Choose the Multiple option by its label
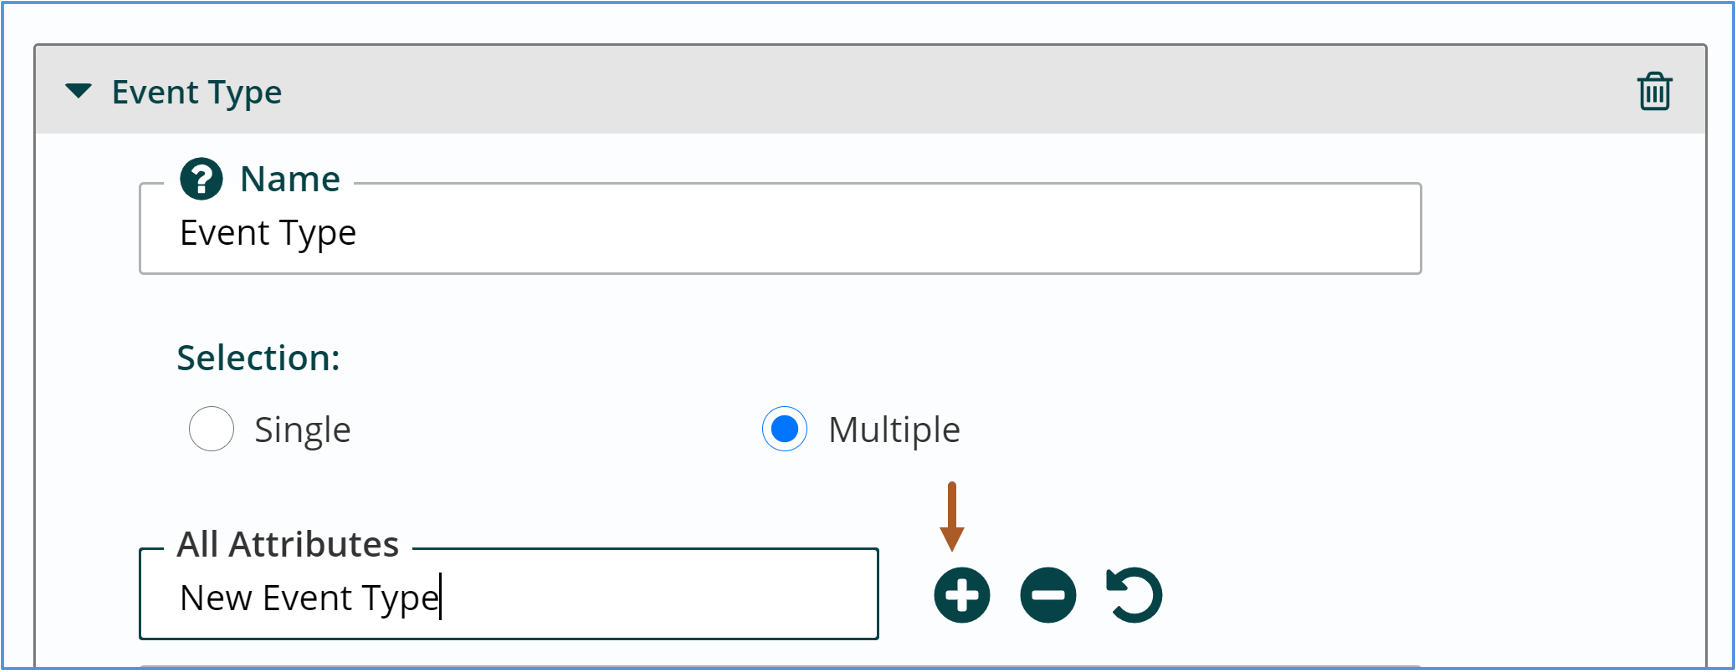 (894, 430)
